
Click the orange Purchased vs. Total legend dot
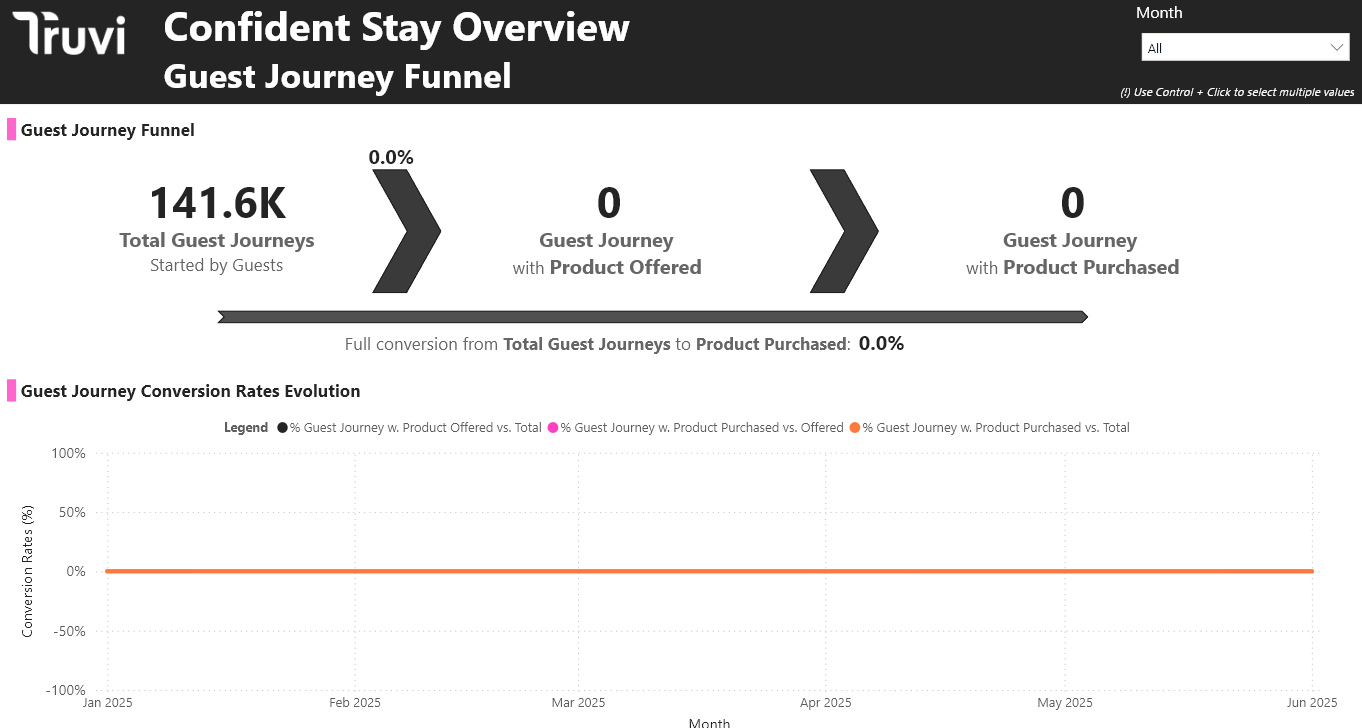(855, 428)
